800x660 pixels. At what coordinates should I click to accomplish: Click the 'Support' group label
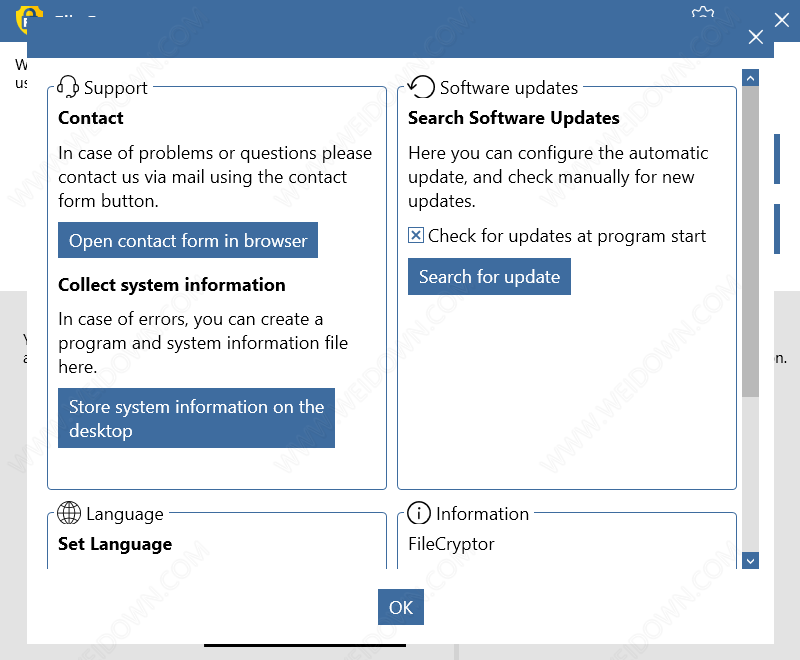[115, 88]
